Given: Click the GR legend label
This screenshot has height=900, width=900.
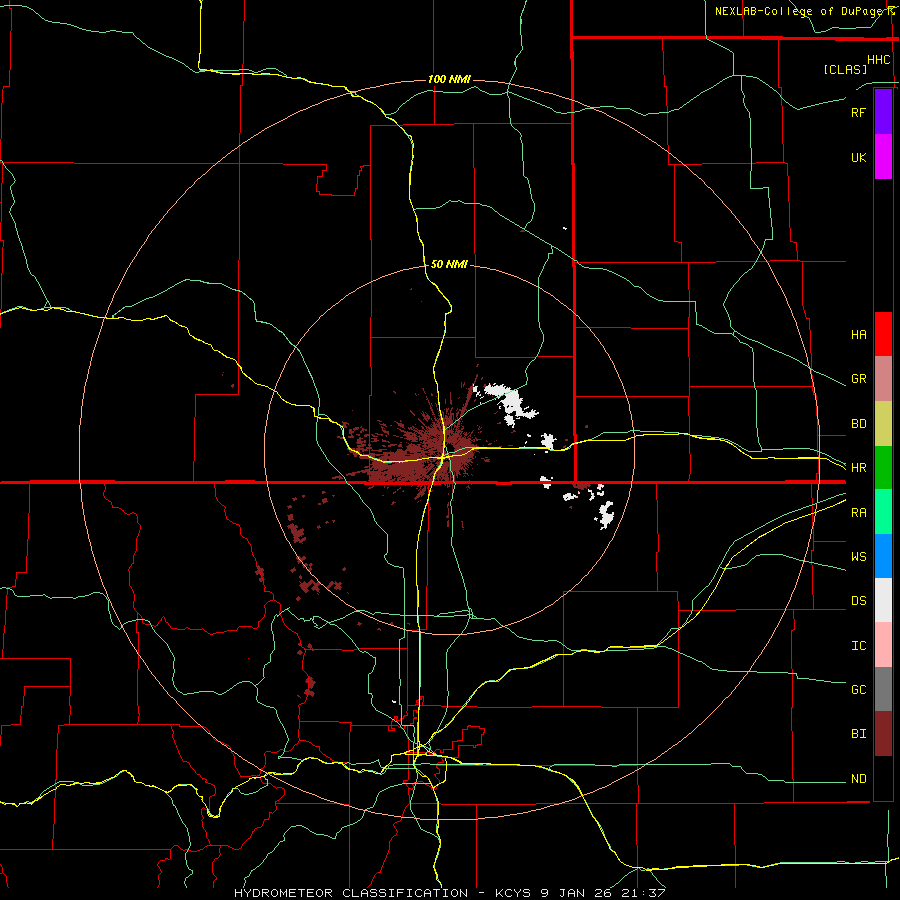Looking at the screenshot, I should (x=858, y=379).
